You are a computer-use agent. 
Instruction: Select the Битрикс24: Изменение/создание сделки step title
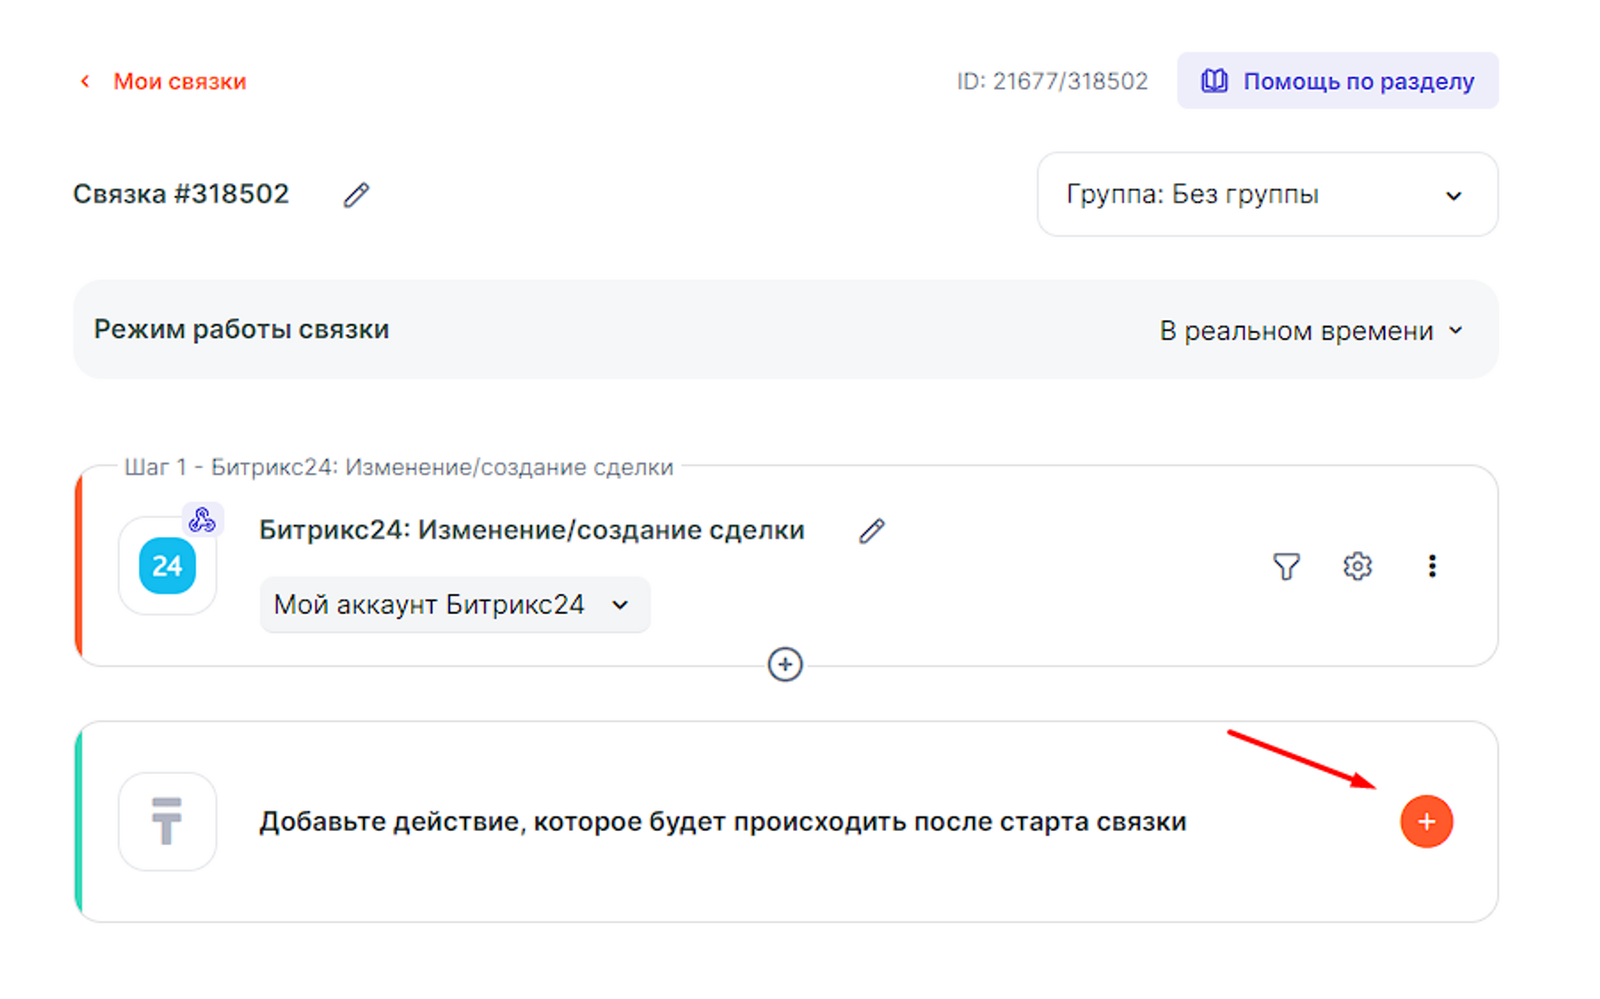coord(531,530)
